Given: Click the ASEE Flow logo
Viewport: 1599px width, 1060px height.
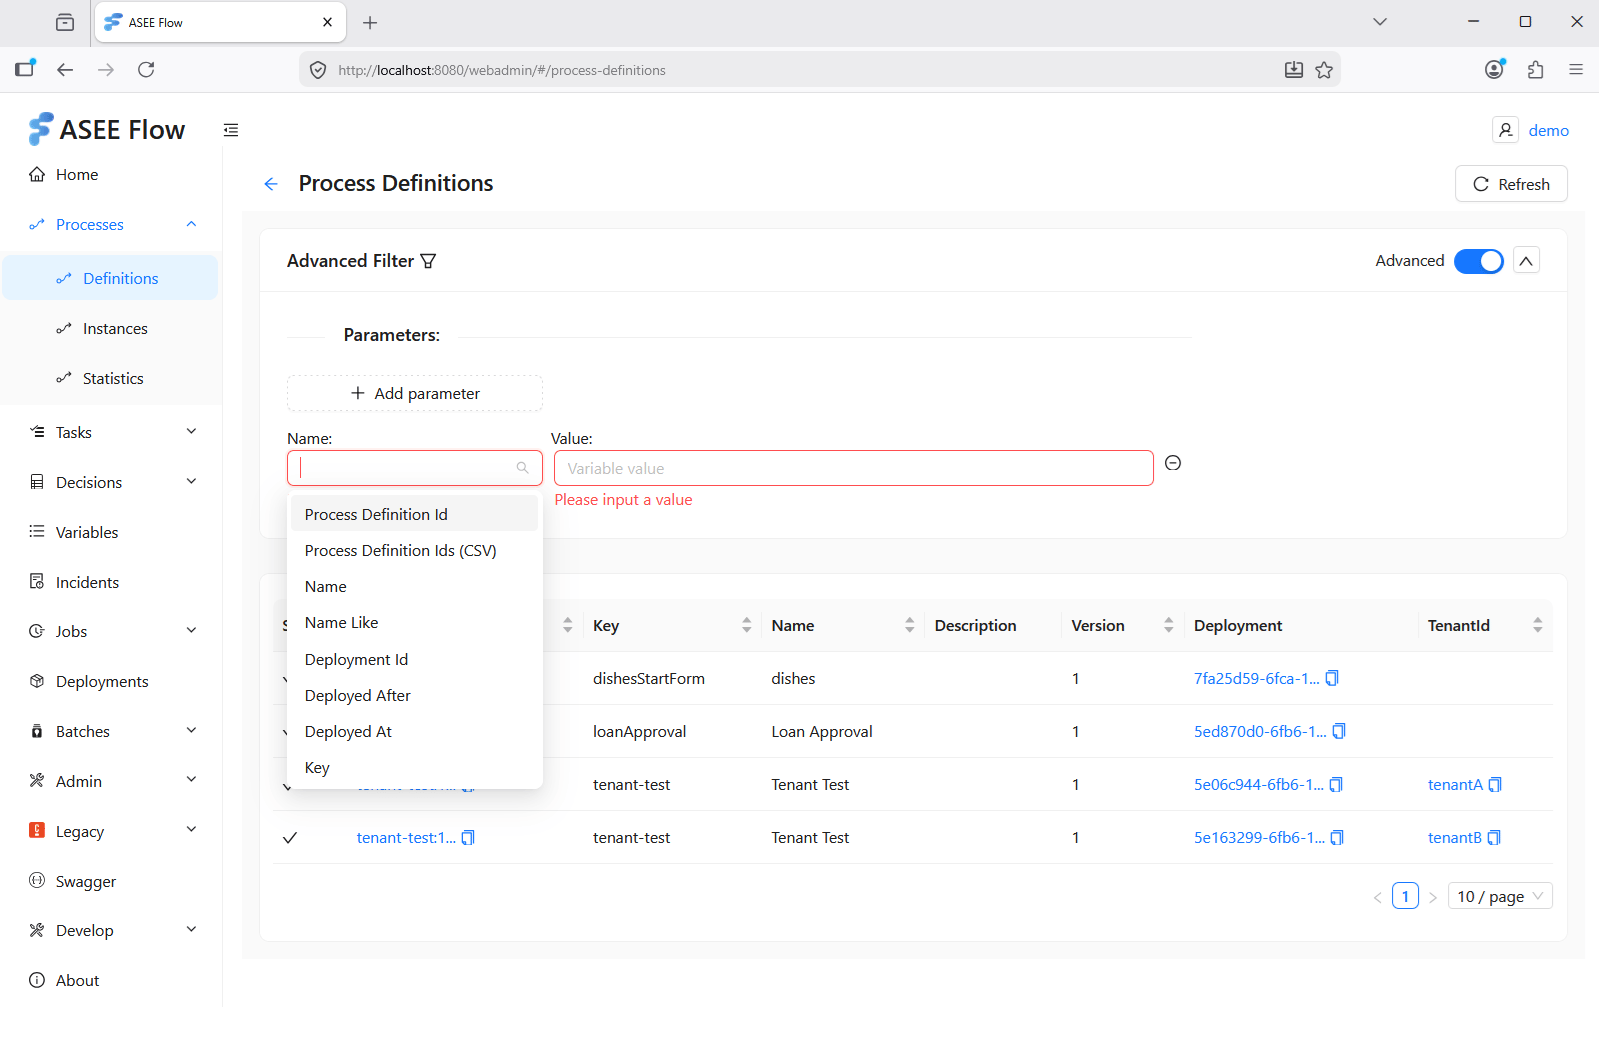Looking at the screenshot, I should [x=107, y=130].
